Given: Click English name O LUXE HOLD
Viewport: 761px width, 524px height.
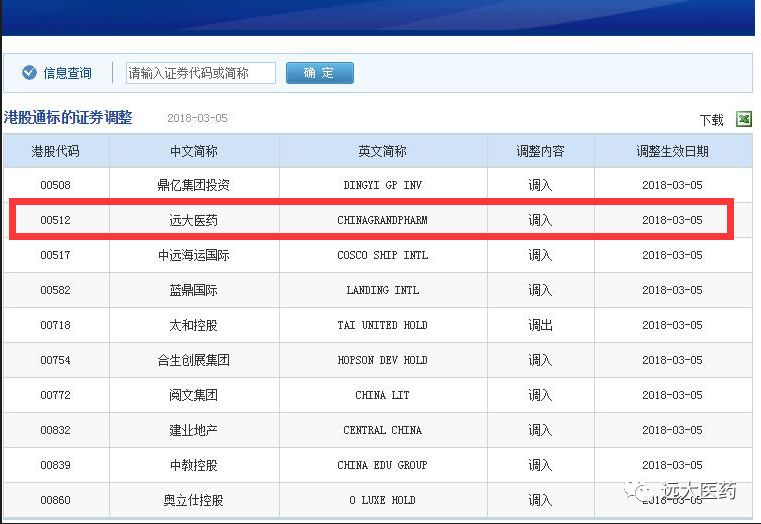Looking at the screenshot, I should tap(382, 500).
